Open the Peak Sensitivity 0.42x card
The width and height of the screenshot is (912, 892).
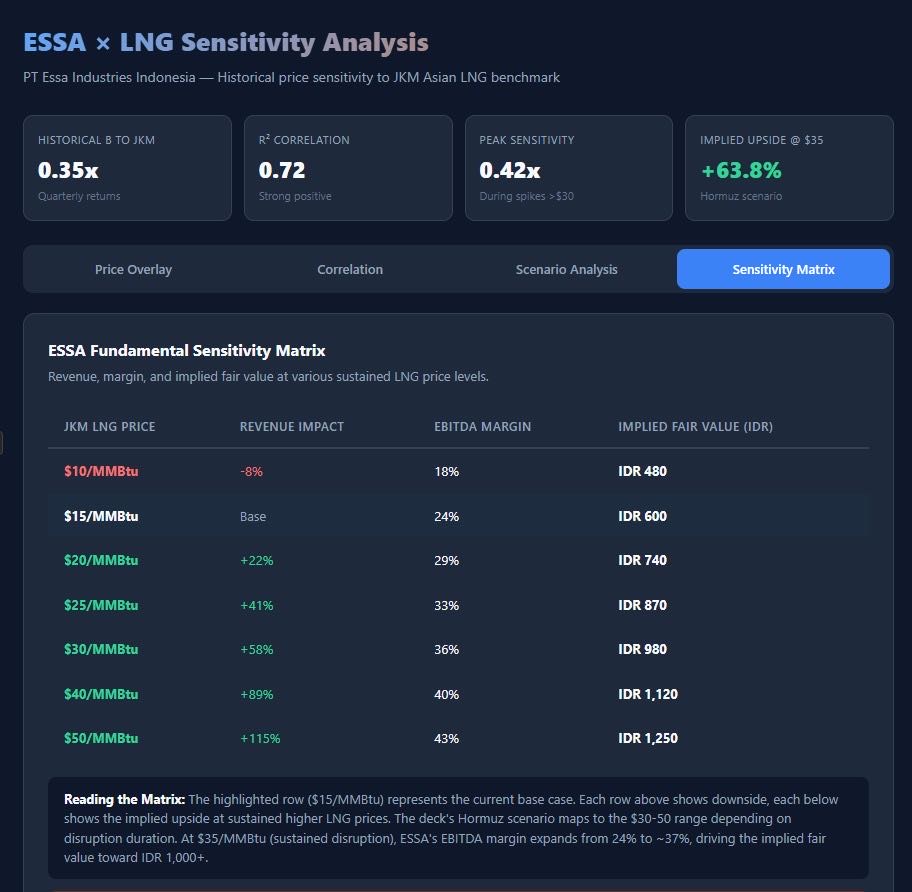(569, 168)
